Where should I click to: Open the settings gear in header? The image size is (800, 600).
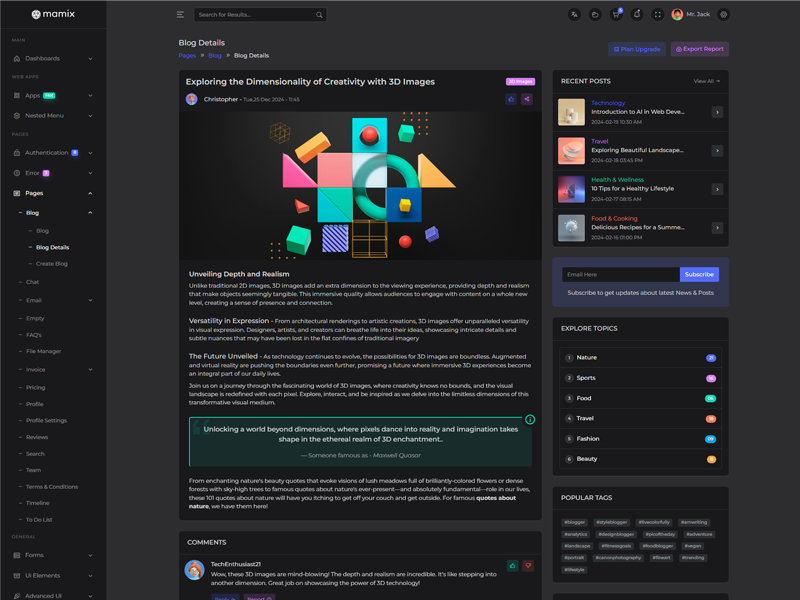[x=724, y=15]
